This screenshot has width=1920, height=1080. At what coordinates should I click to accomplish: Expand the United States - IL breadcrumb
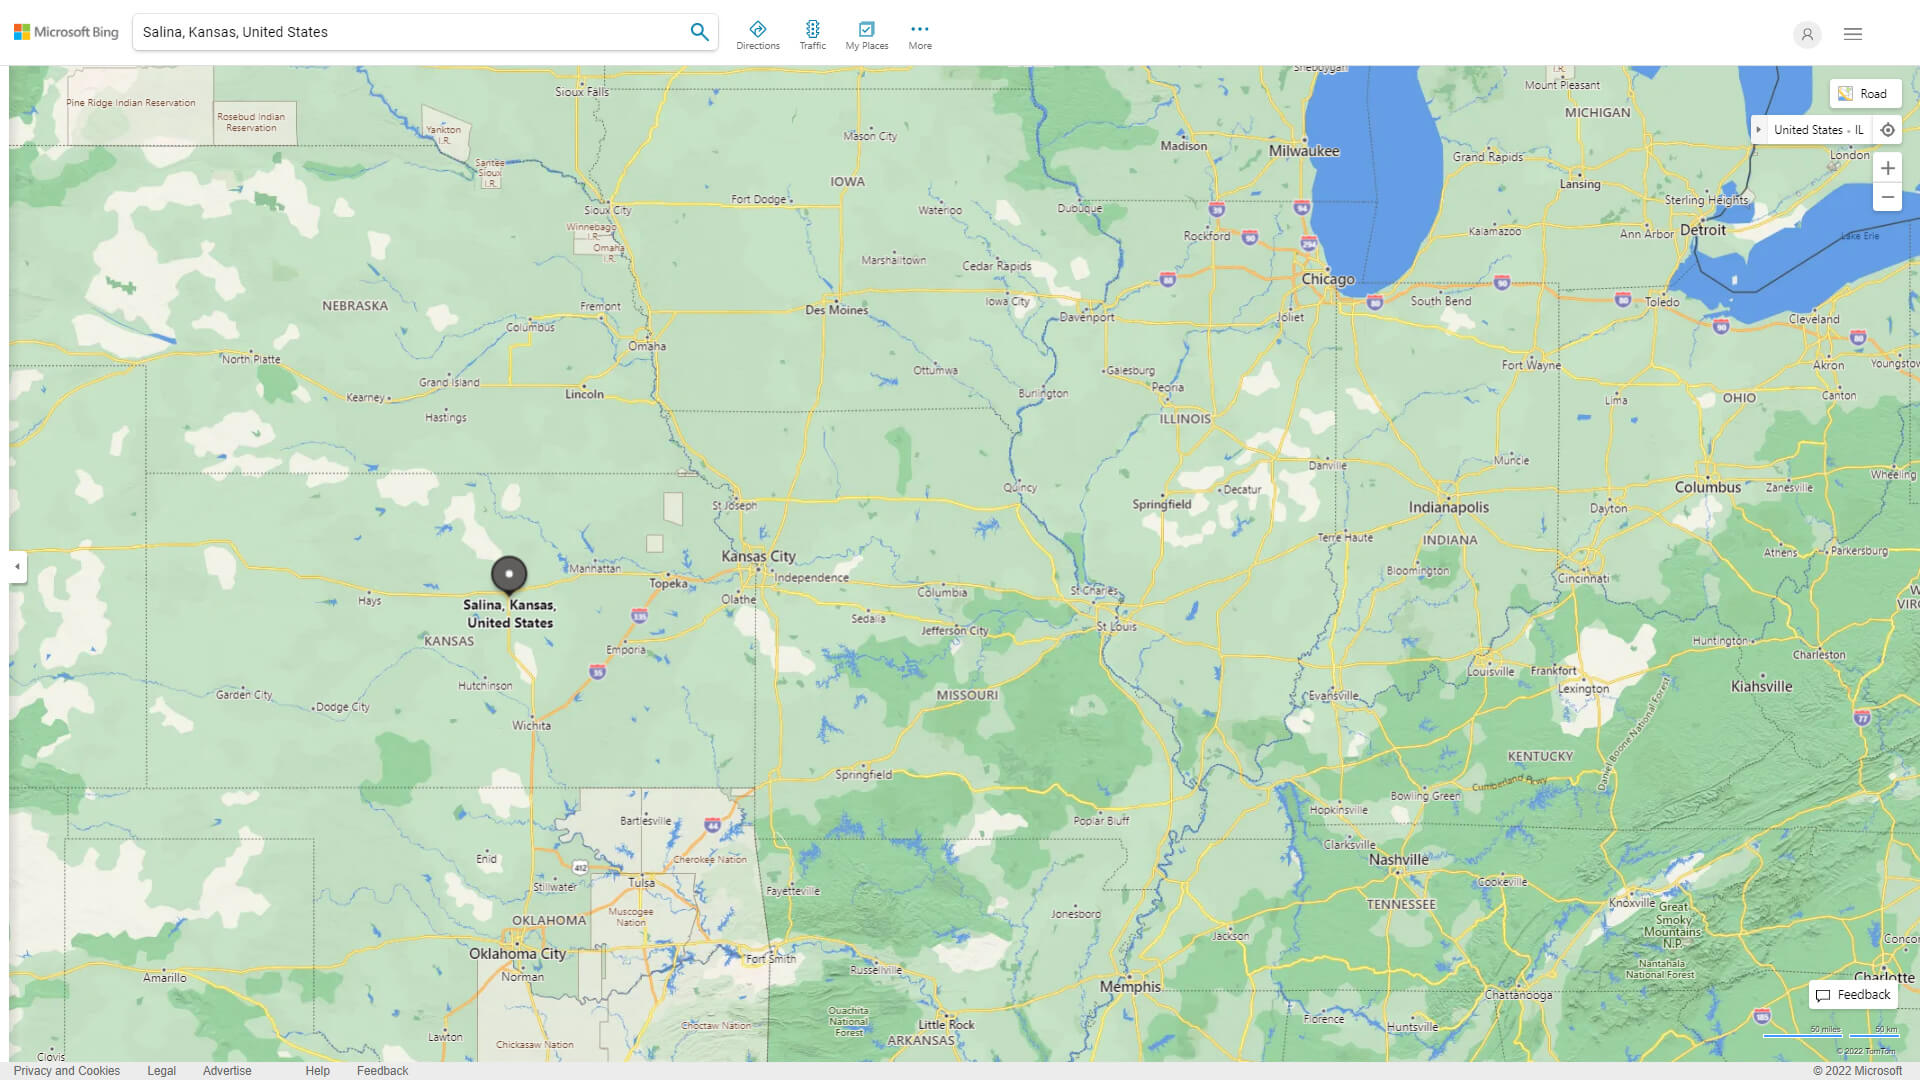click(x=1759, y=130)
